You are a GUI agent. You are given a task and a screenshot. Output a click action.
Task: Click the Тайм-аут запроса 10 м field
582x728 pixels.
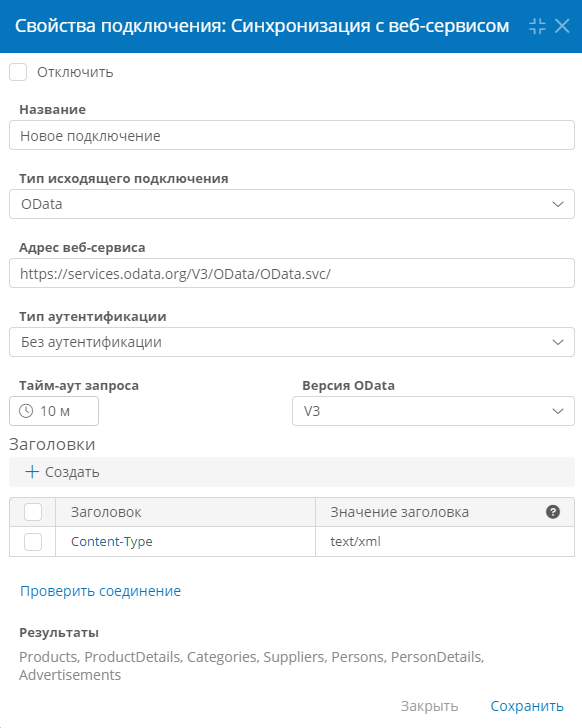54,411
